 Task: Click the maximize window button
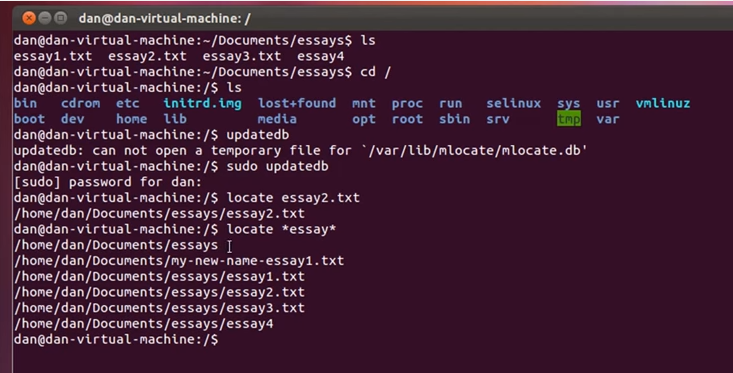click(x=60, y=18)
